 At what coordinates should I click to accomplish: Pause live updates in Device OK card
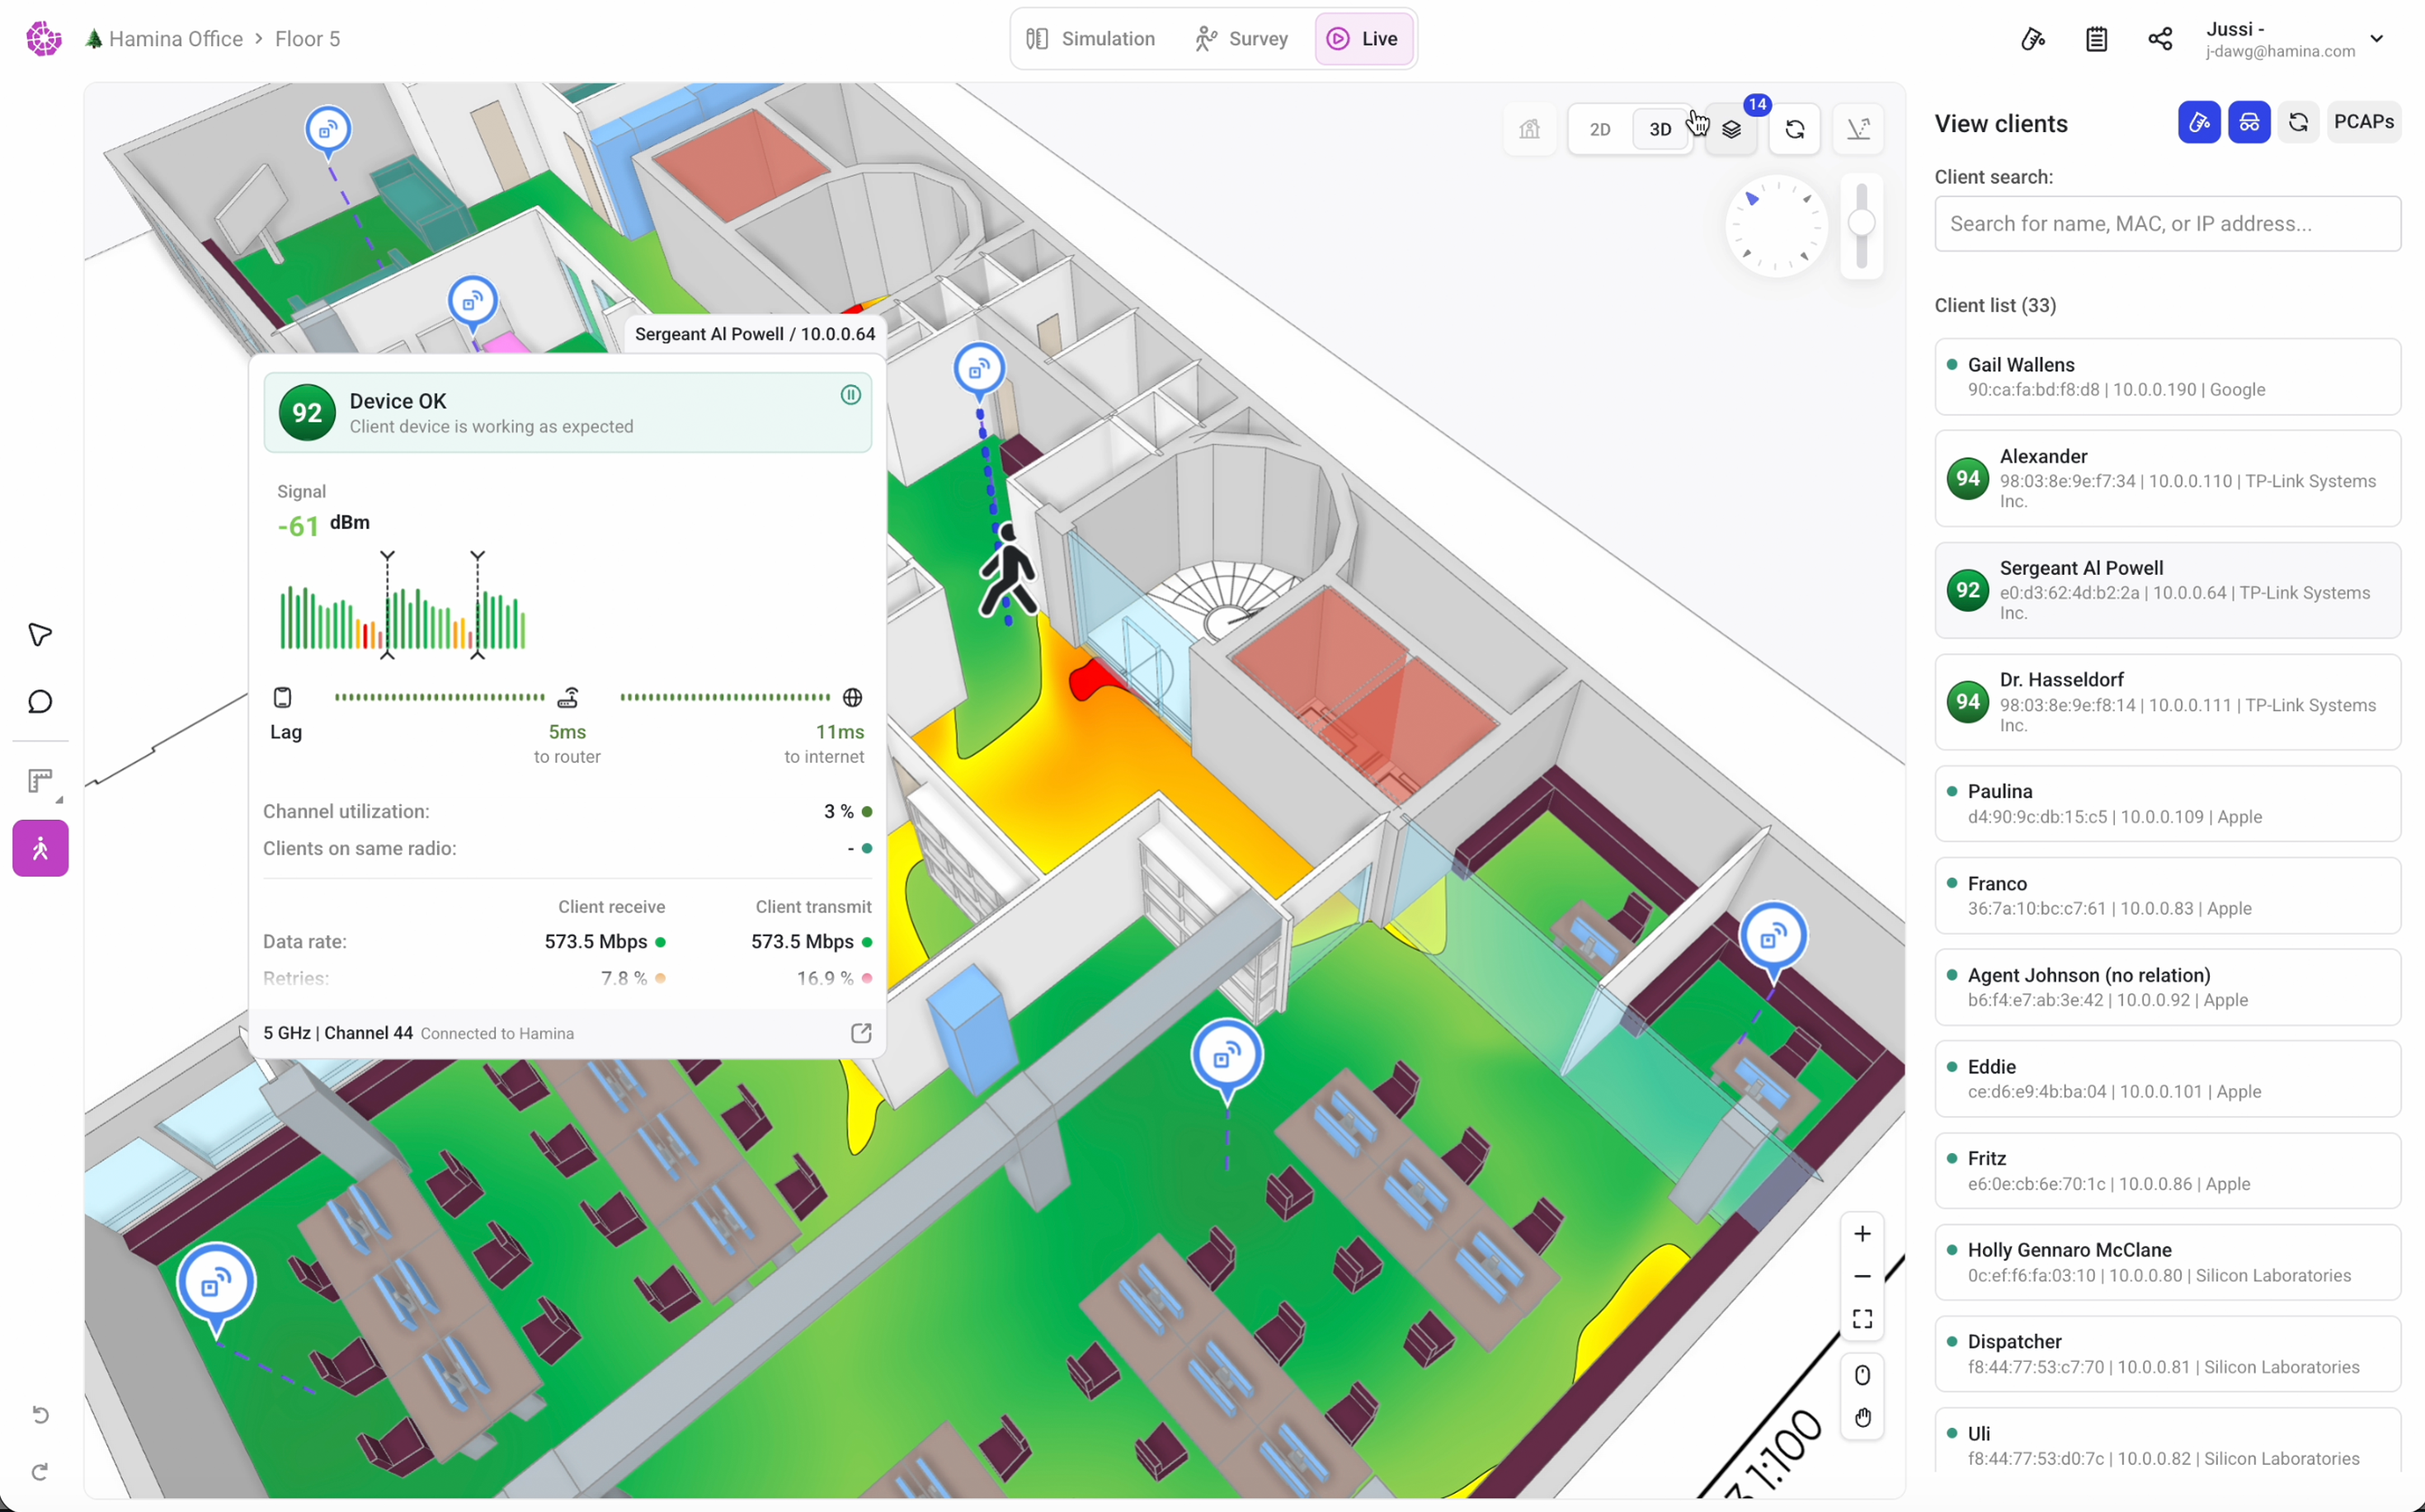pyautogui.click(x=850, y=395)
